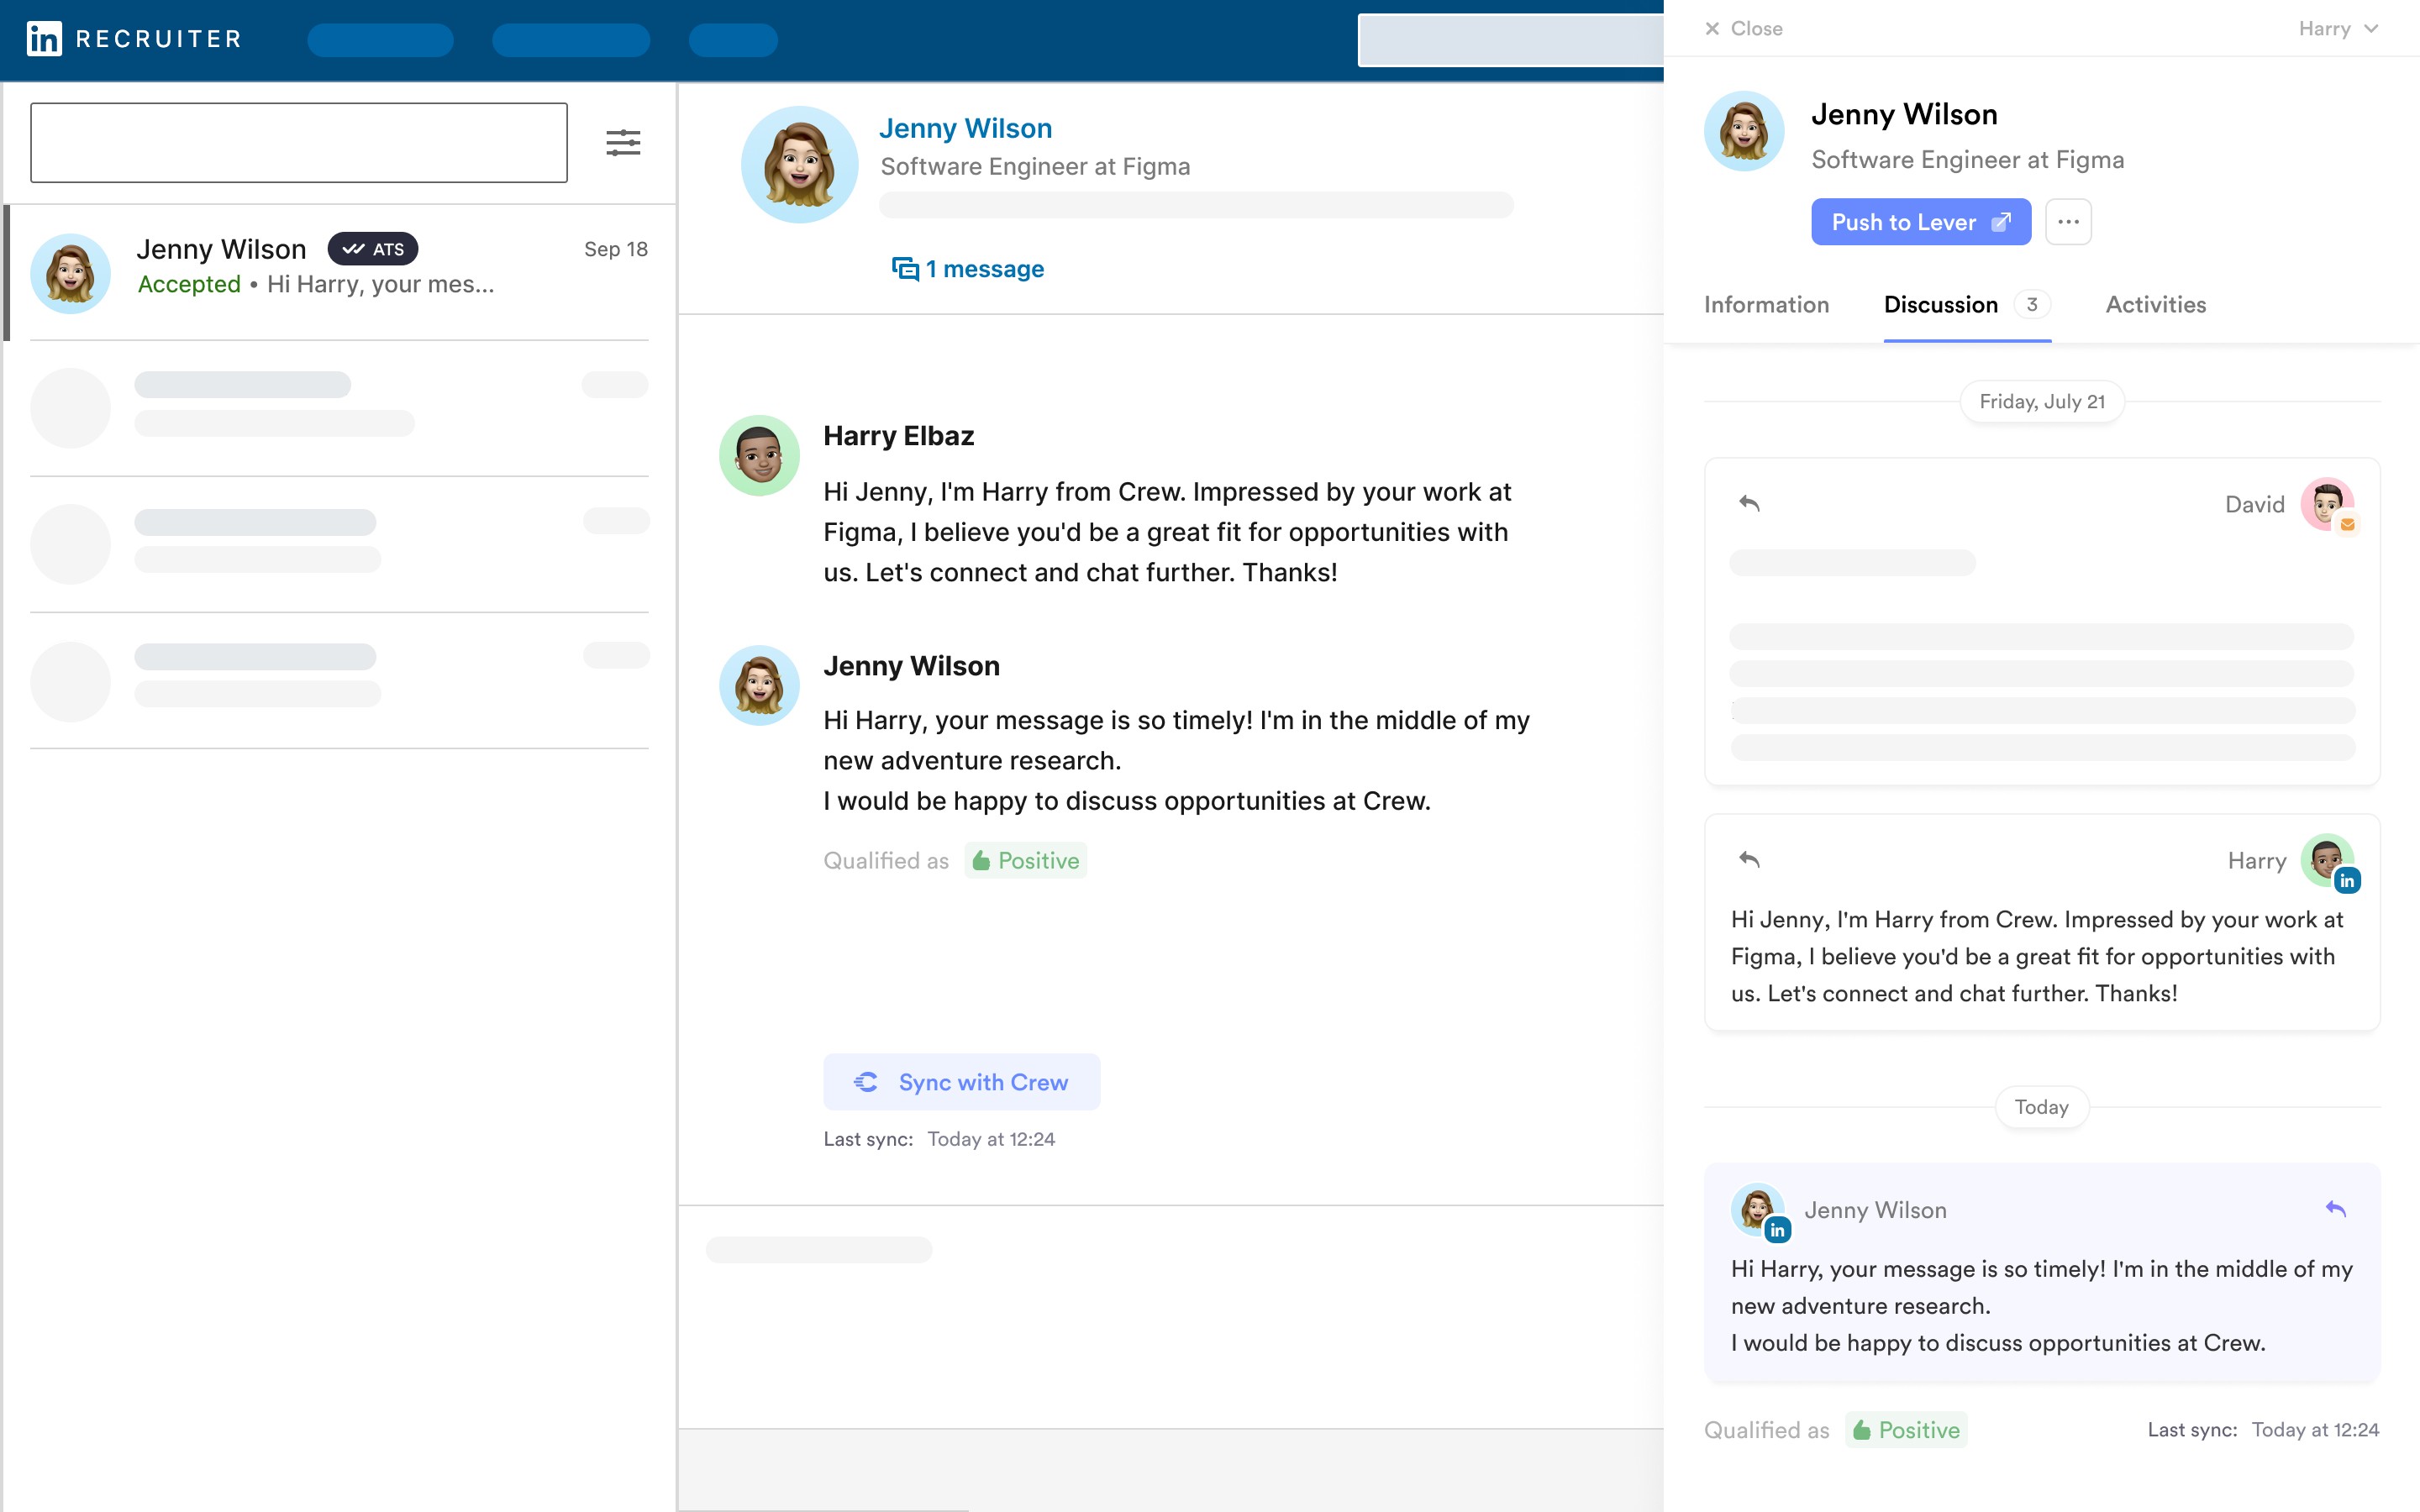
Task: Click Harry's avatar in discussion card
Action: pos(2328,860)
